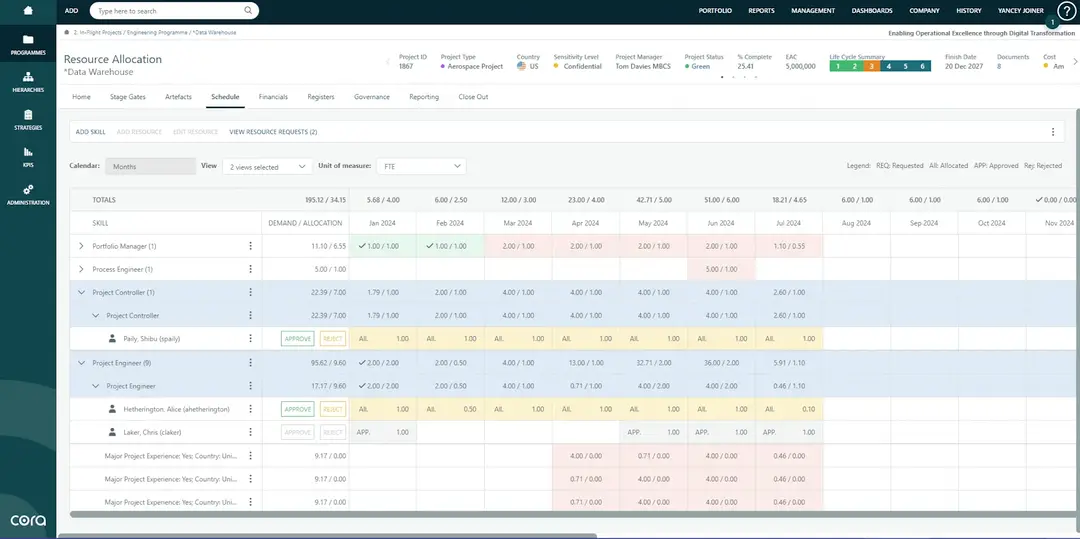
Task: Approve Paily, Shibu's allocation
Action: pos(298,339)
